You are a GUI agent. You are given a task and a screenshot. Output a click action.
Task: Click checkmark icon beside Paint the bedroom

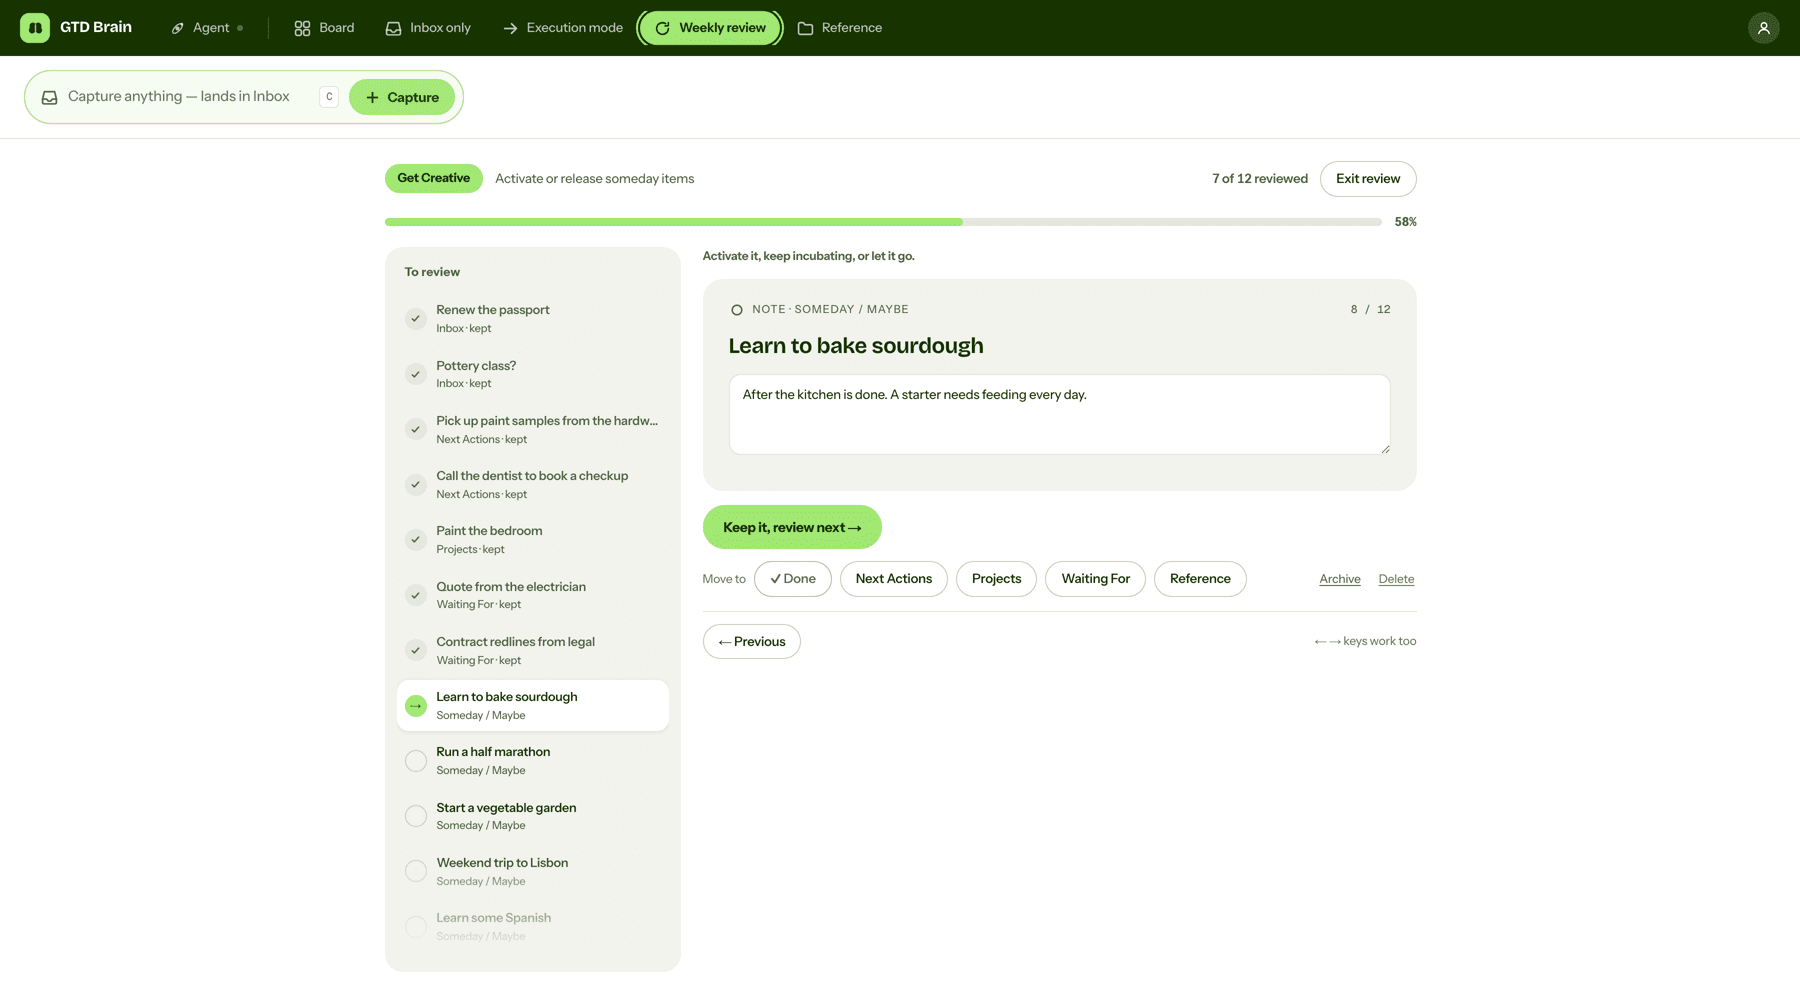point(416,540)
